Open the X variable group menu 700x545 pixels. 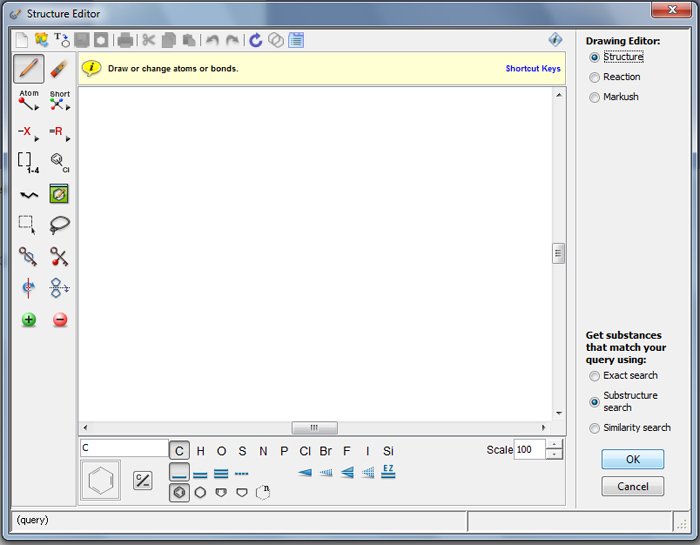coord(29,133)
